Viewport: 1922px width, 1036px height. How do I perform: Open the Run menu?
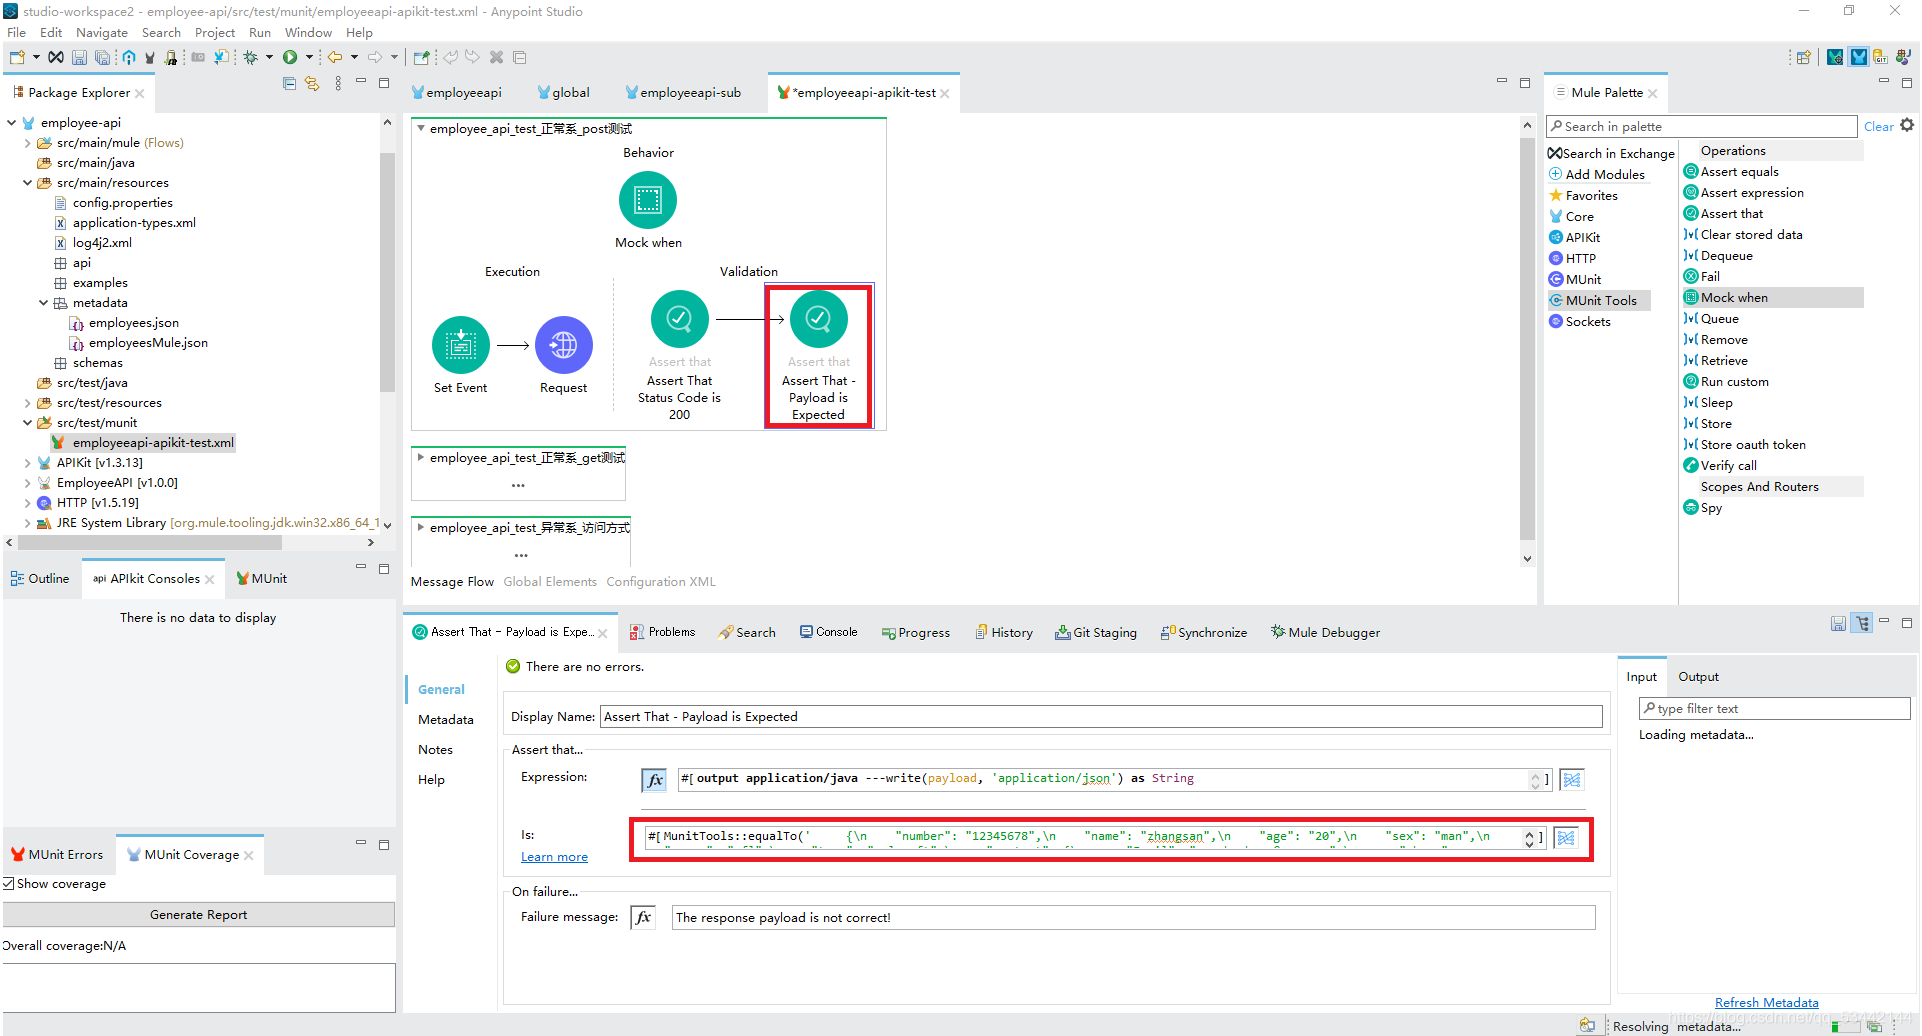pos(260,33)
